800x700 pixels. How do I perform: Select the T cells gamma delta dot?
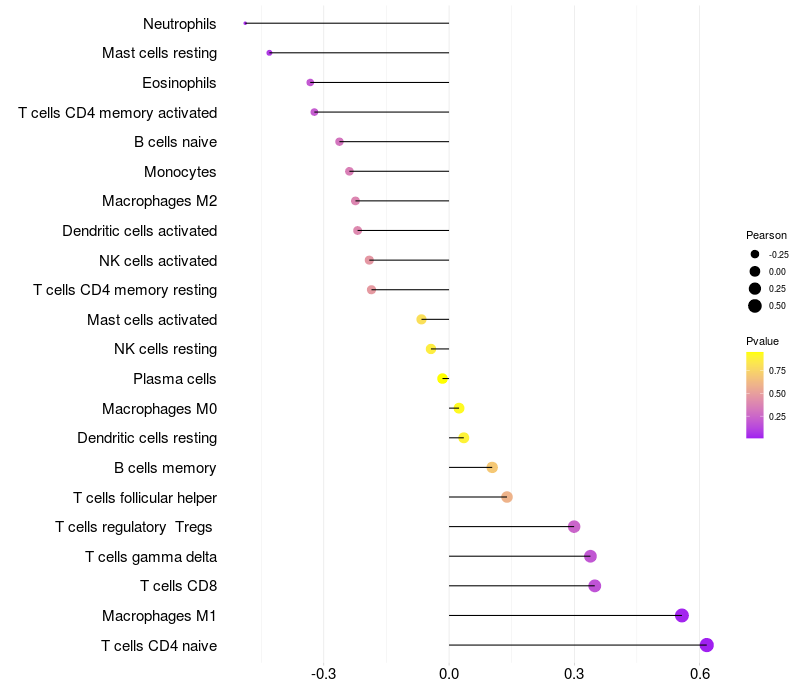click(x=590, y=556)
